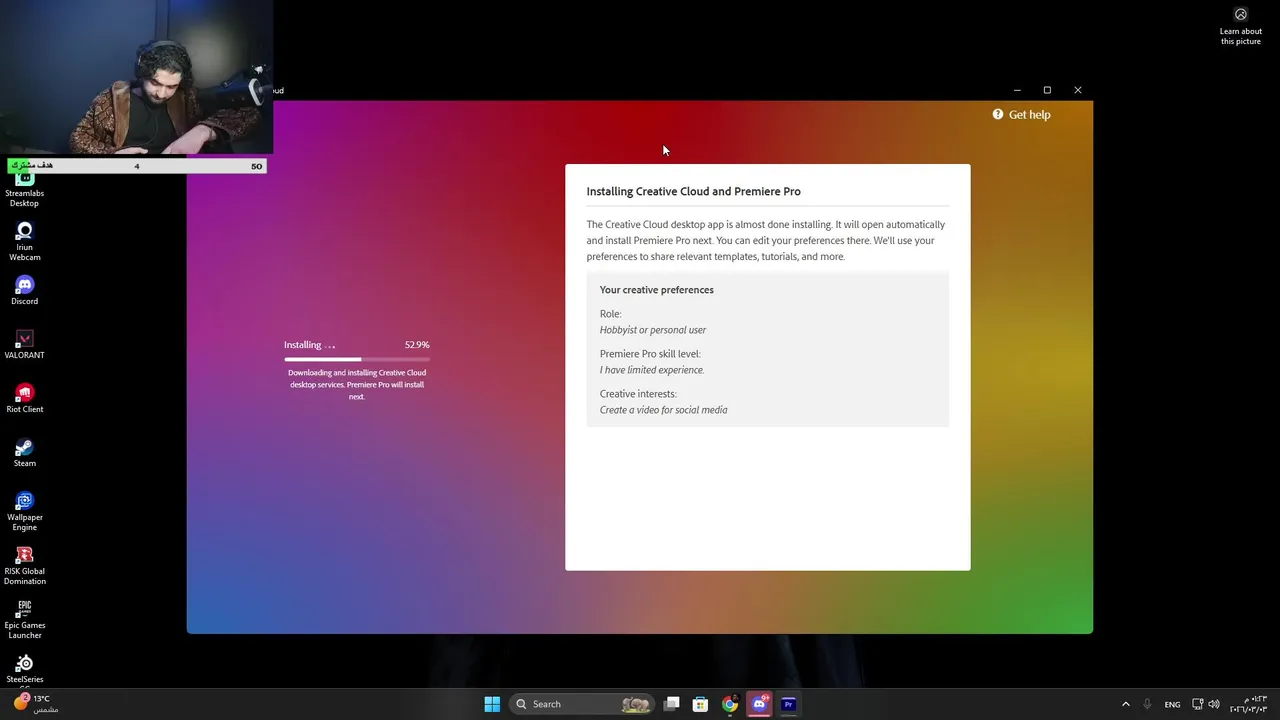Click the Role label

[x=610, y=314]
